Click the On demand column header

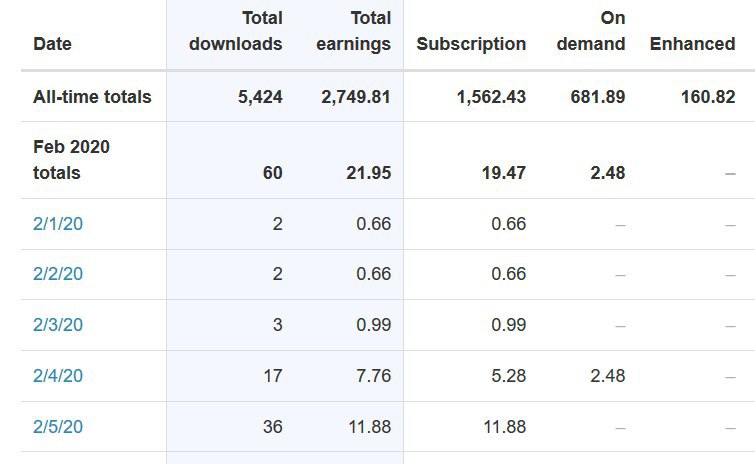(x=591, y=31)
